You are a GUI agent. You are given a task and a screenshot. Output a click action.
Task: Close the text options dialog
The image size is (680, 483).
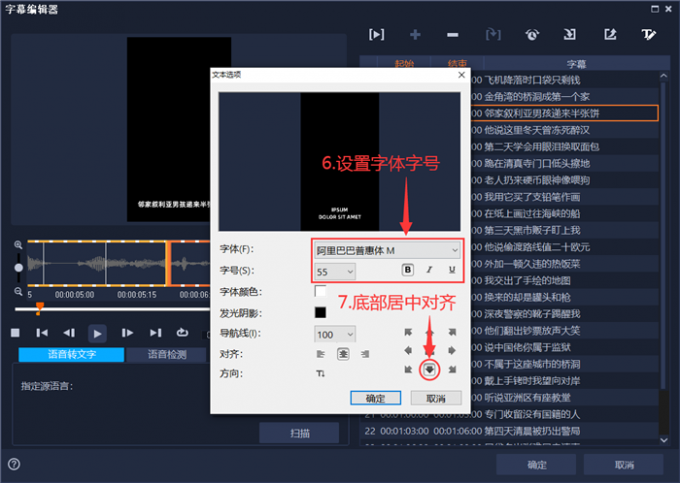(461, 75)
